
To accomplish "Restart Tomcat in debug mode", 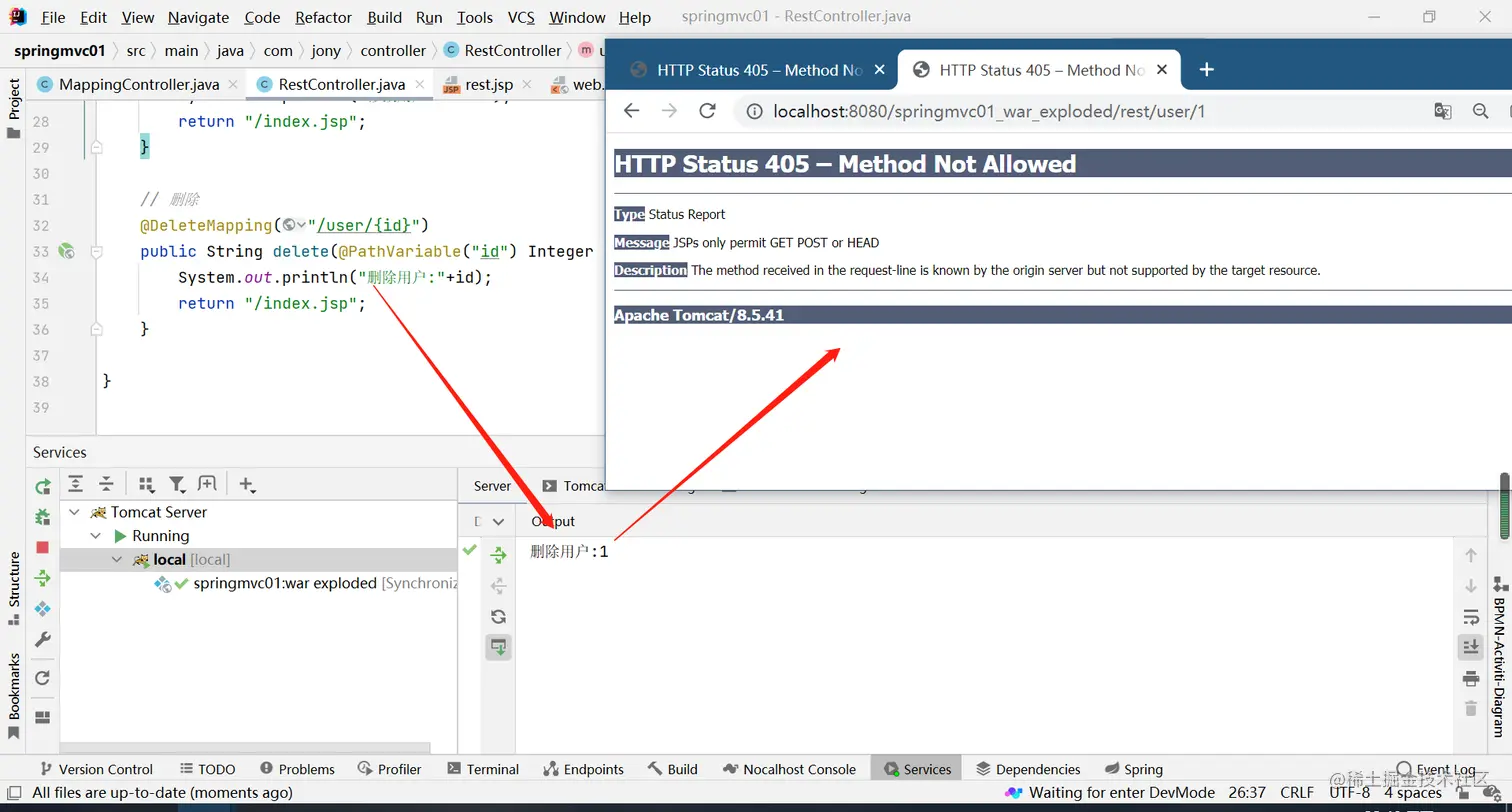I will click(42, 517).
